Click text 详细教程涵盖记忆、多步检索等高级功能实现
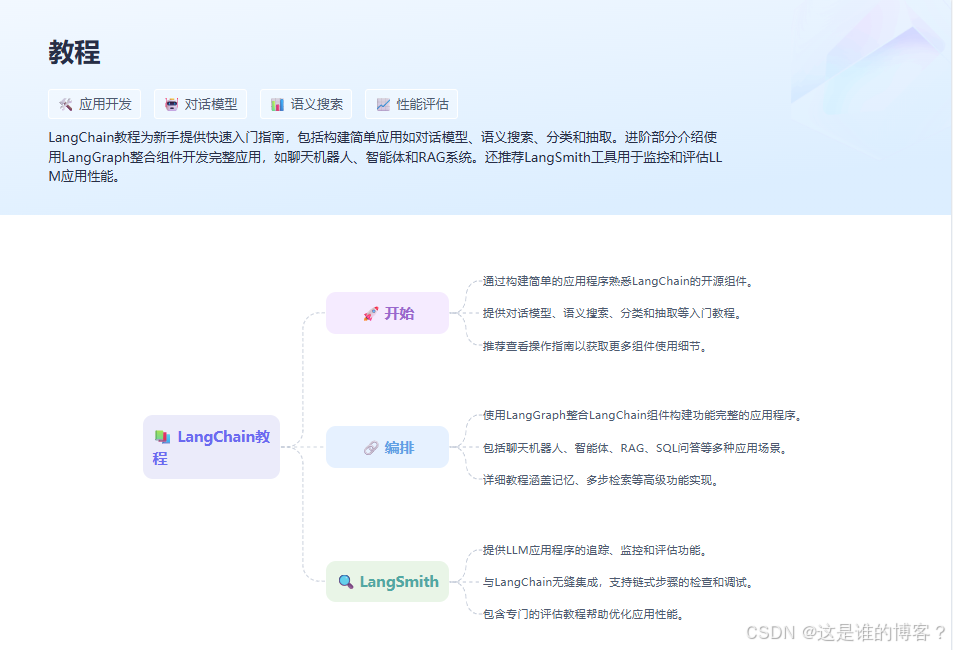The width and height of the screenshot is (953, 650). tap(601, 480)
